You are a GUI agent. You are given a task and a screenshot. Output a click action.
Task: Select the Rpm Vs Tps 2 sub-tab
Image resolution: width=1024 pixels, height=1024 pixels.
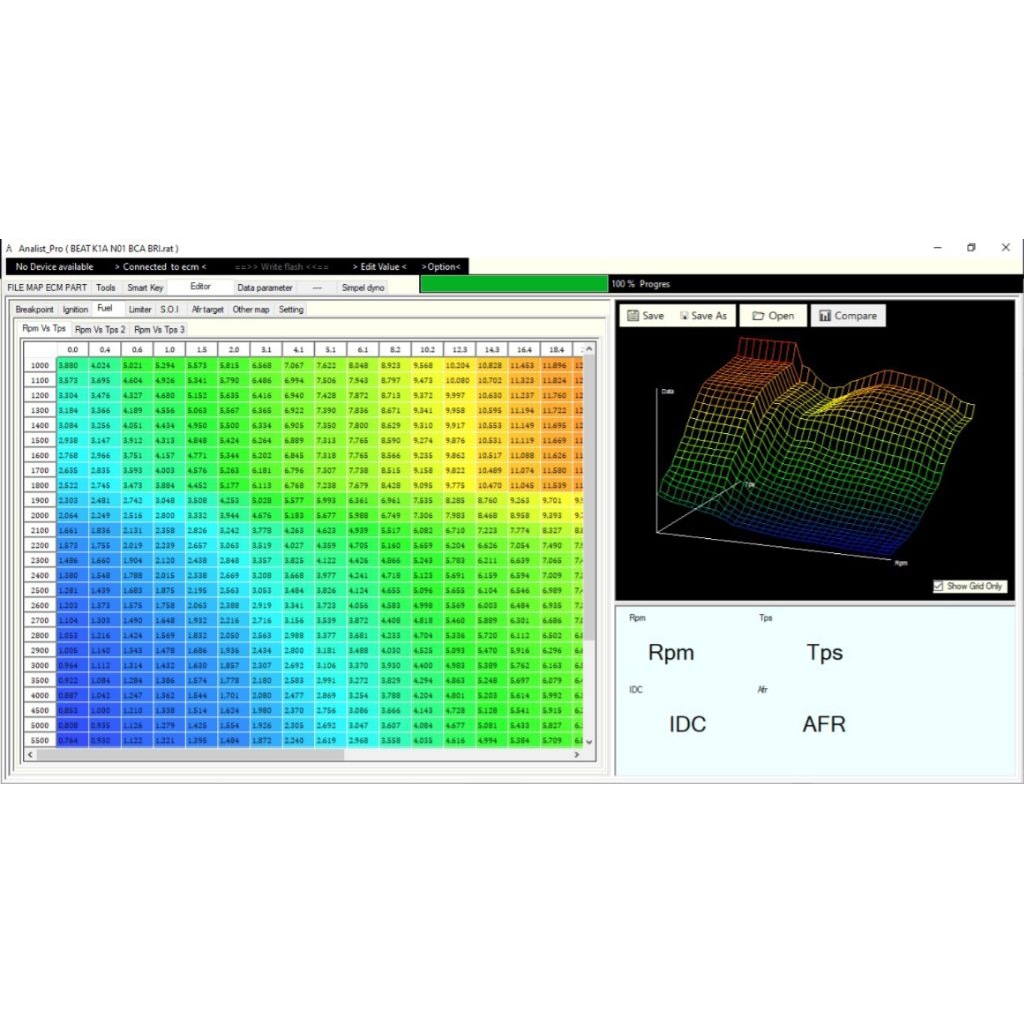click(x=100, y=329)
